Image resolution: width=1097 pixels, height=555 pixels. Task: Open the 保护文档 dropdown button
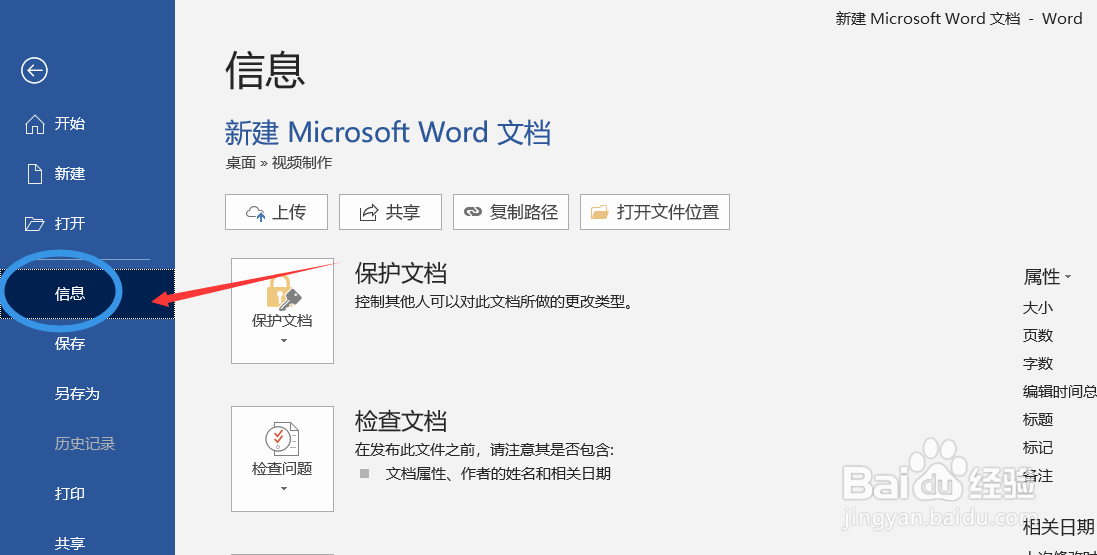(x=283, y=311)
